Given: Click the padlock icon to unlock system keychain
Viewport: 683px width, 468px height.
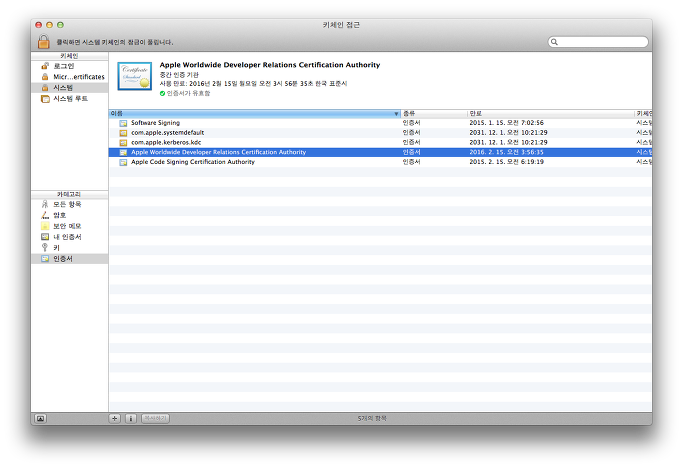Looking at the screenshot, I should pyautogui.click(x=43, y=42).
